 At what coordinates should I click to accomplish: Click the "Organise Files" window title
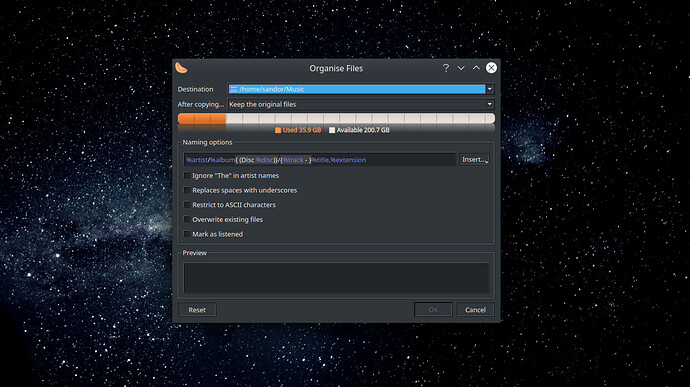(x=336, y=68)
